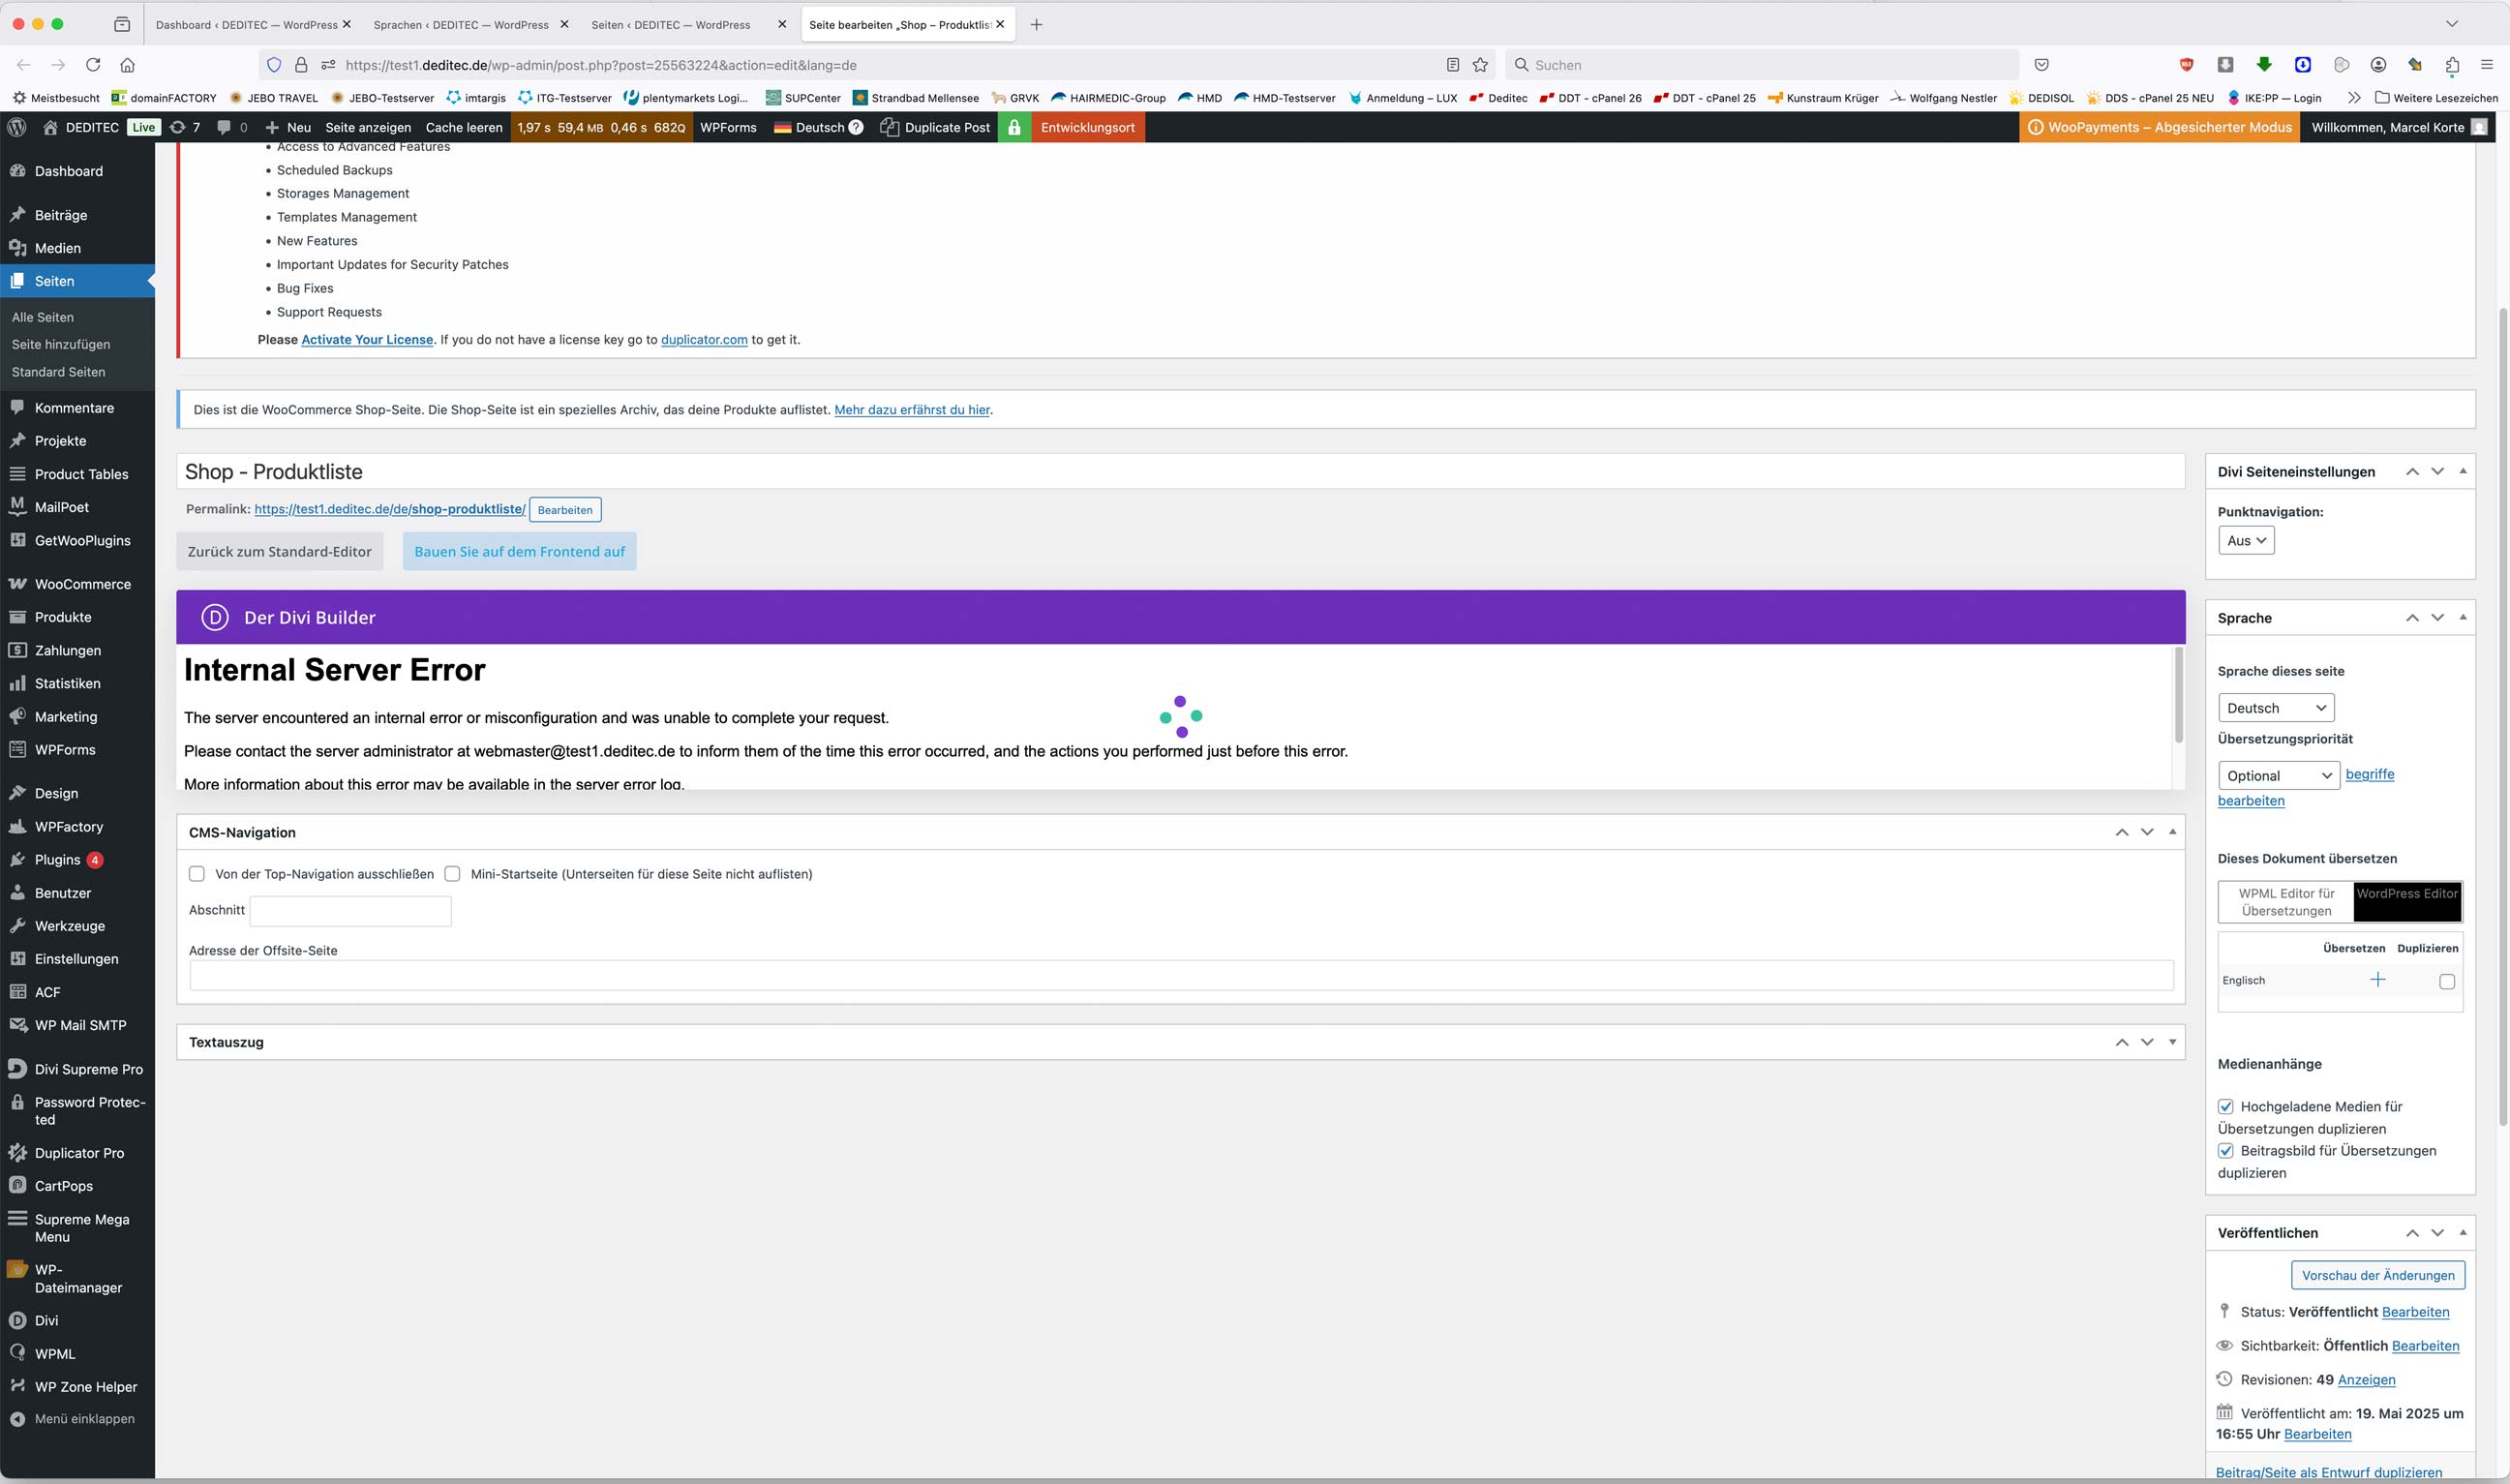The height and width of the screenshot is (1484, 2510).
Task: Open the Firefox hamburger menu
Action: 2487,65
